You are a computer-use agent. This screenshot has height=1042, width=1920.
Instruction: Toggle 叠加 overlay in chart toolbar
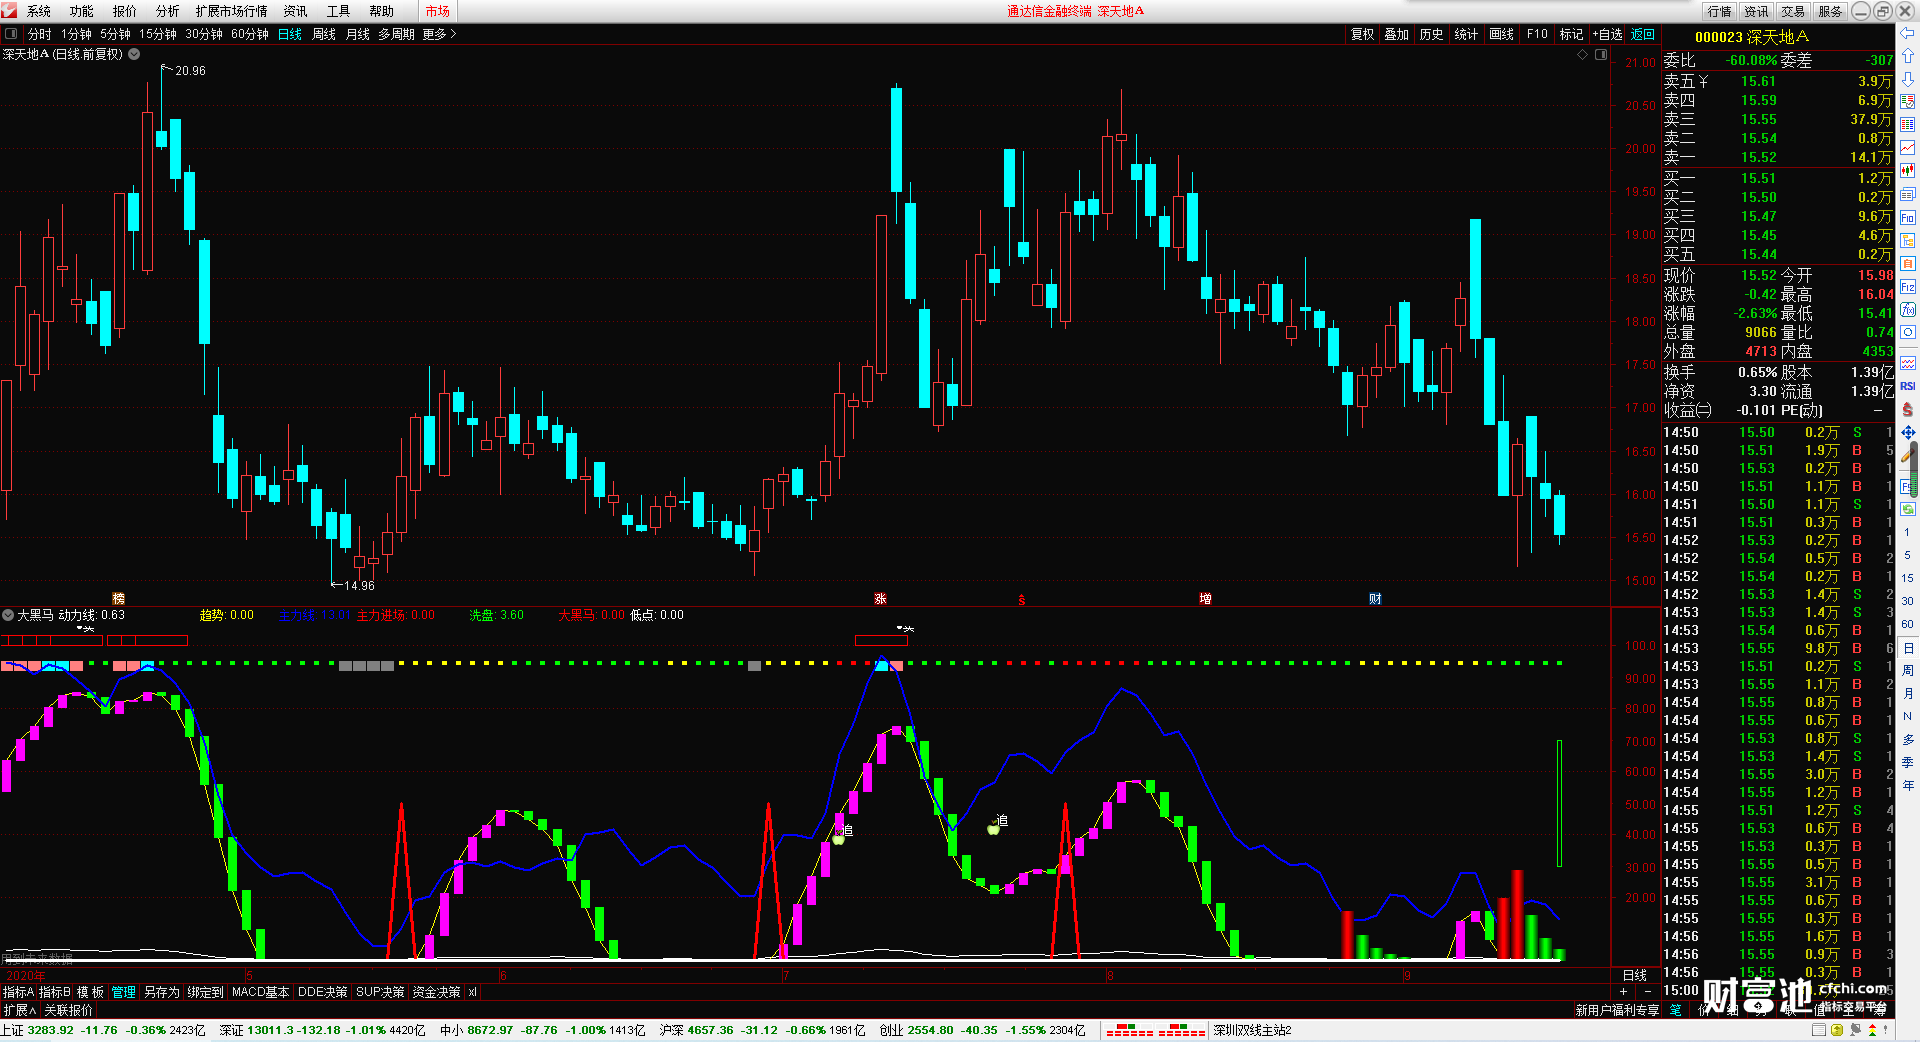(x=1396, y=34)
